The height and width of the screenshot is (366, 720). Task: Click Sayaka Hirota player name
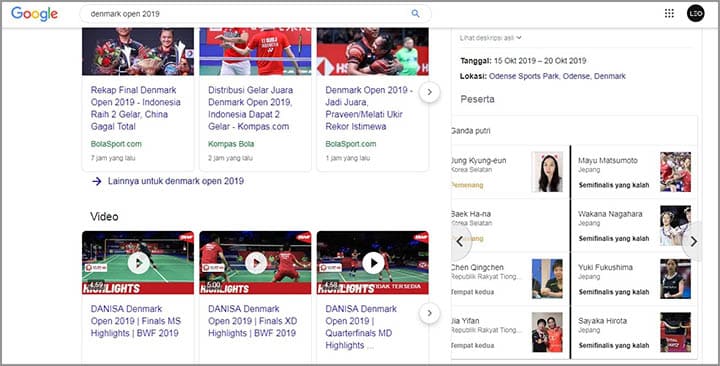(x=602, y=321)
